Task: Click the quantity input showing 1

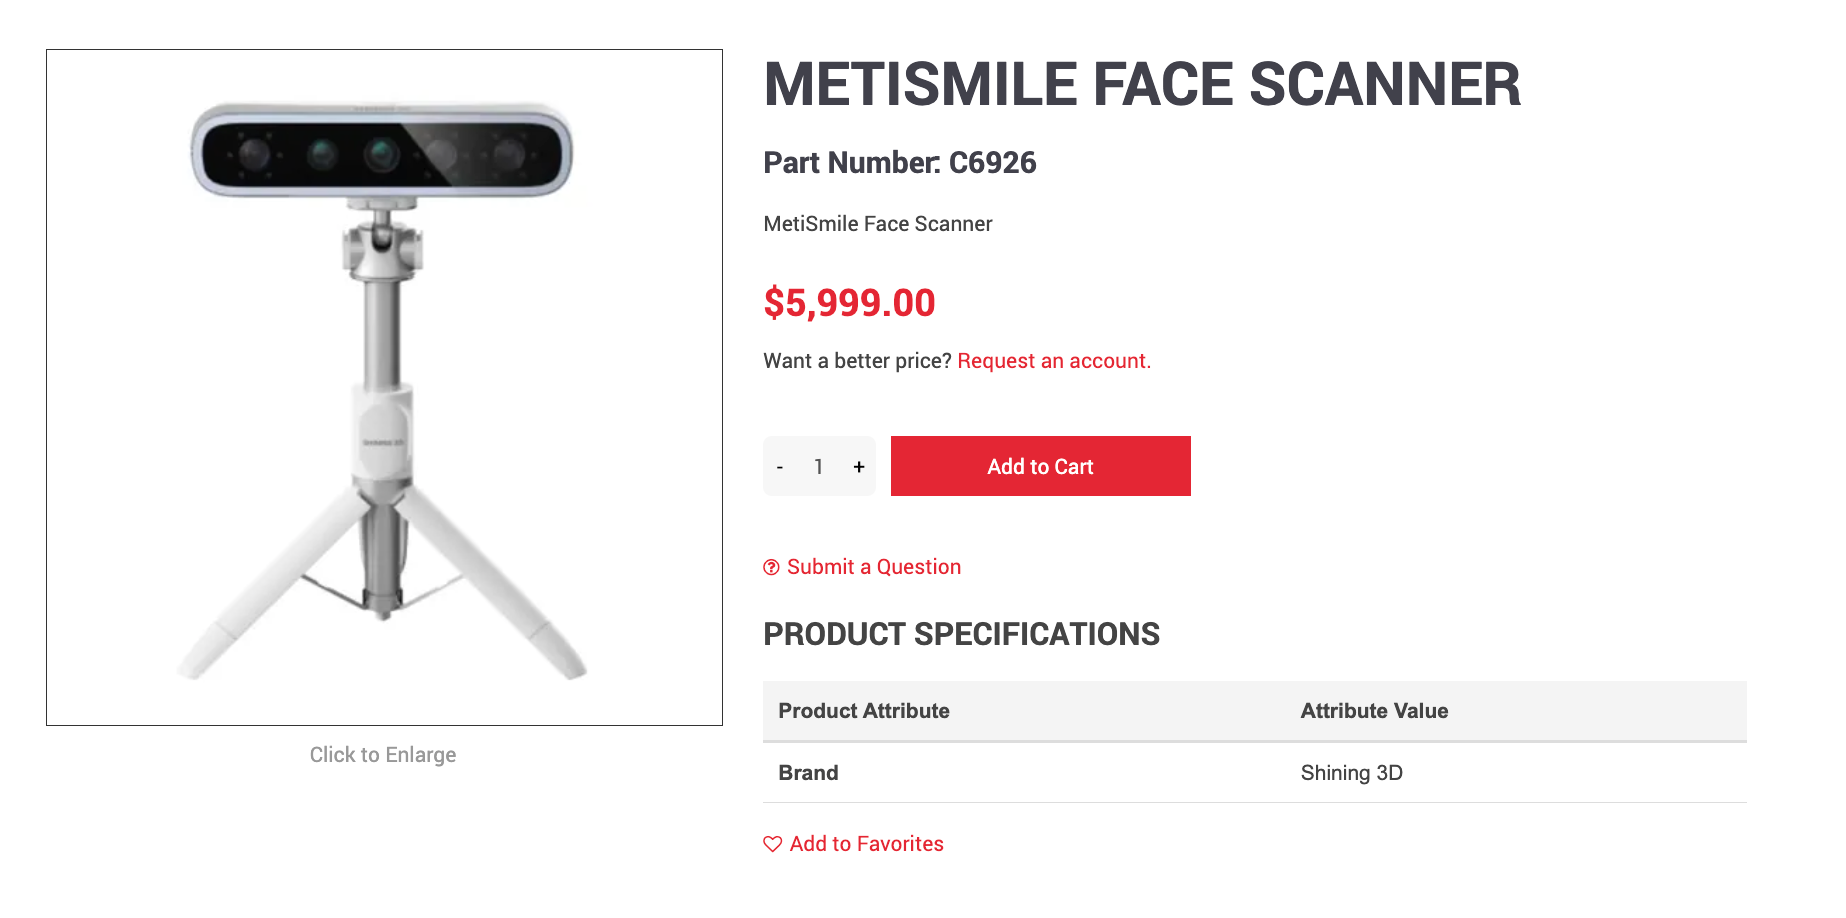Action: click(818, 466)
